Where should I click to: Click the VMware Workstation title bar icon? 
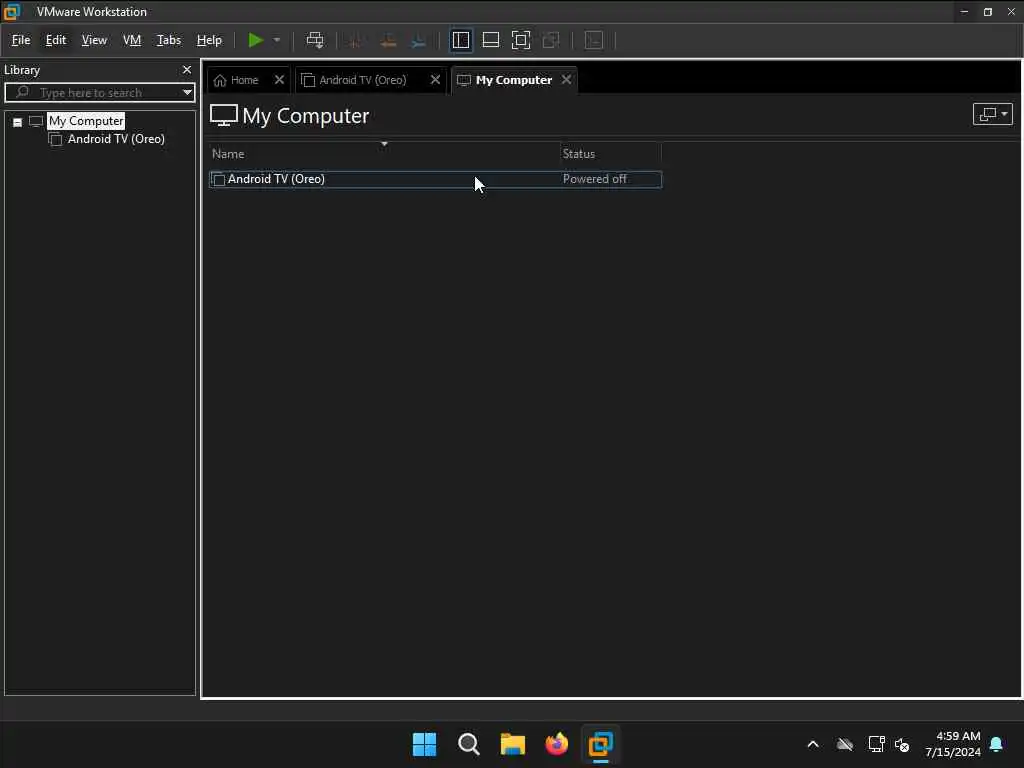[x=12, y=12]
